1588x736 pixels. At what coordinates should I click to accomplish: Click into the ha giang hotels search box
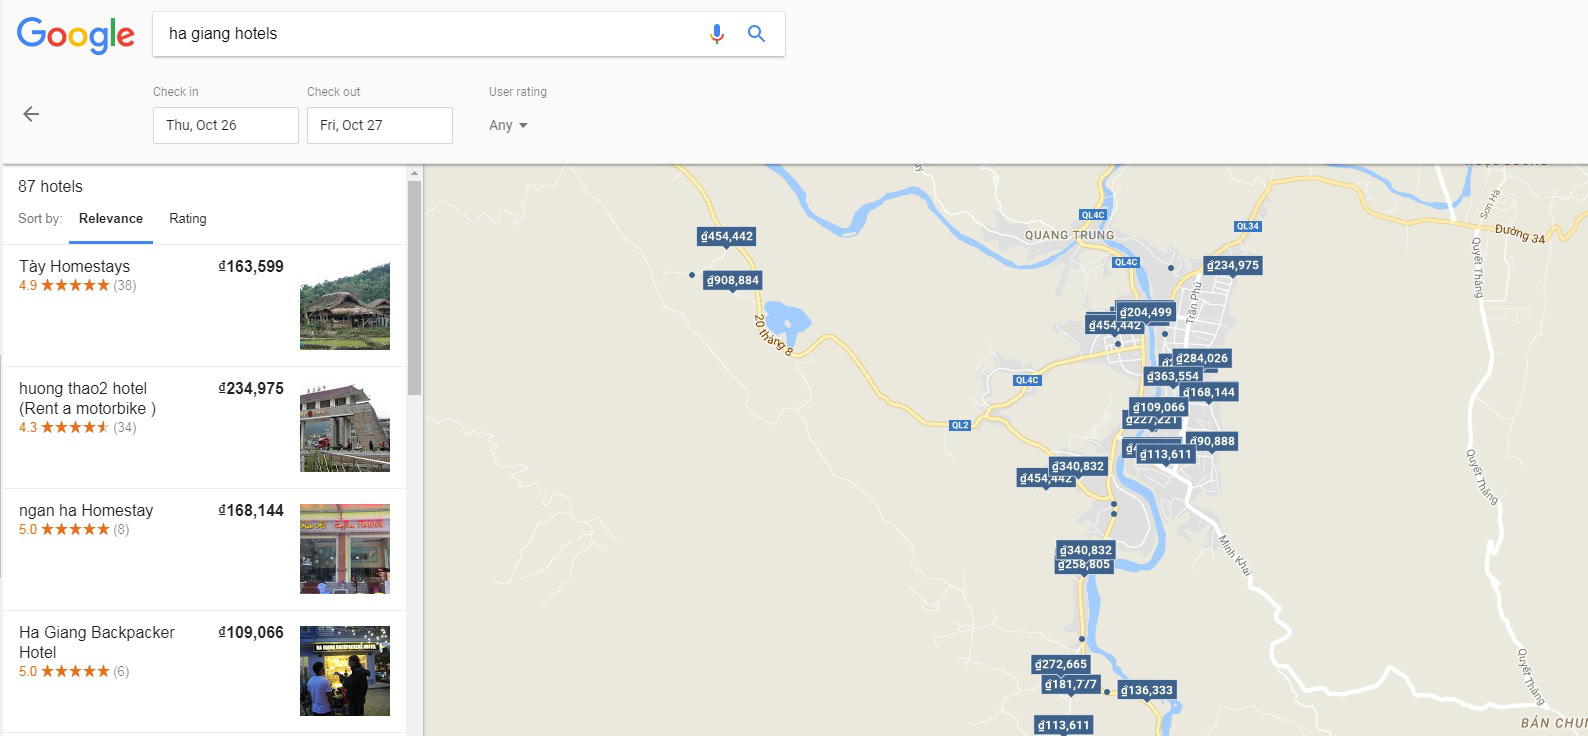click(430, 34)
